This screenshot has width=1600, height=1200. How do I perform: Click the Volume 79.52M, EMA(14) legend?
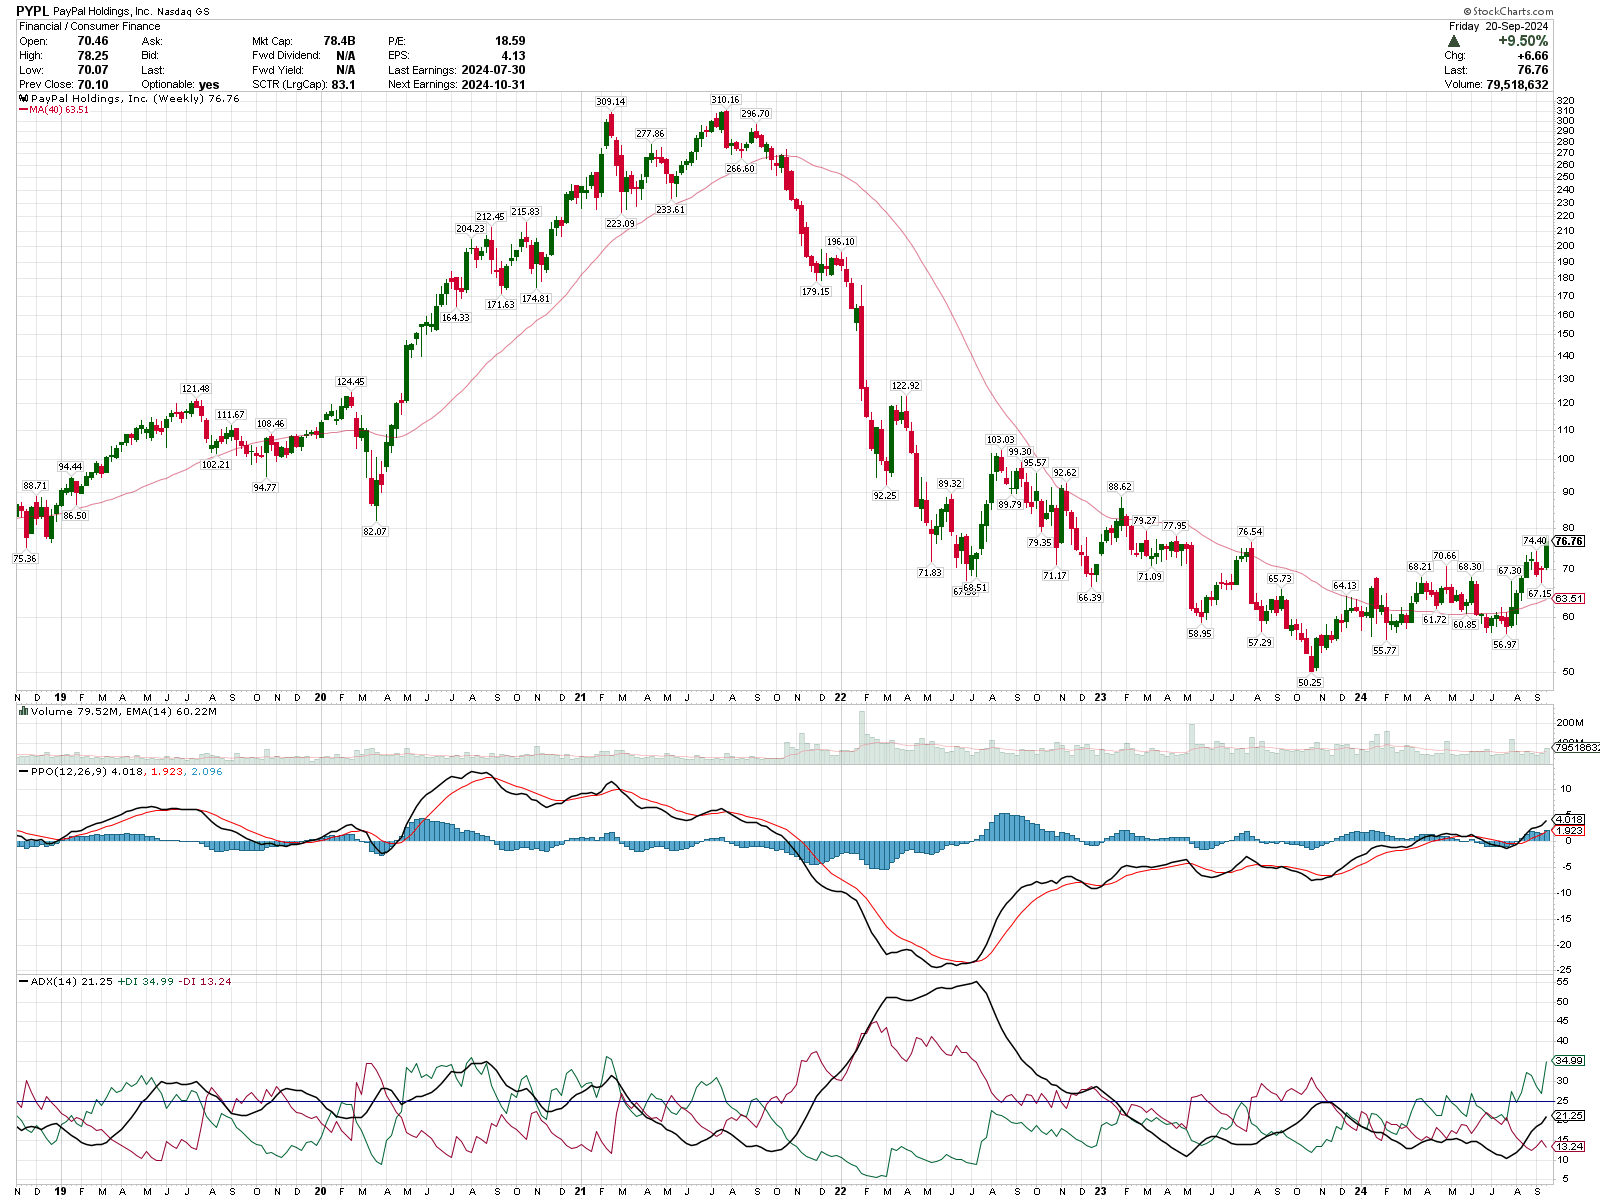[124, 712]
